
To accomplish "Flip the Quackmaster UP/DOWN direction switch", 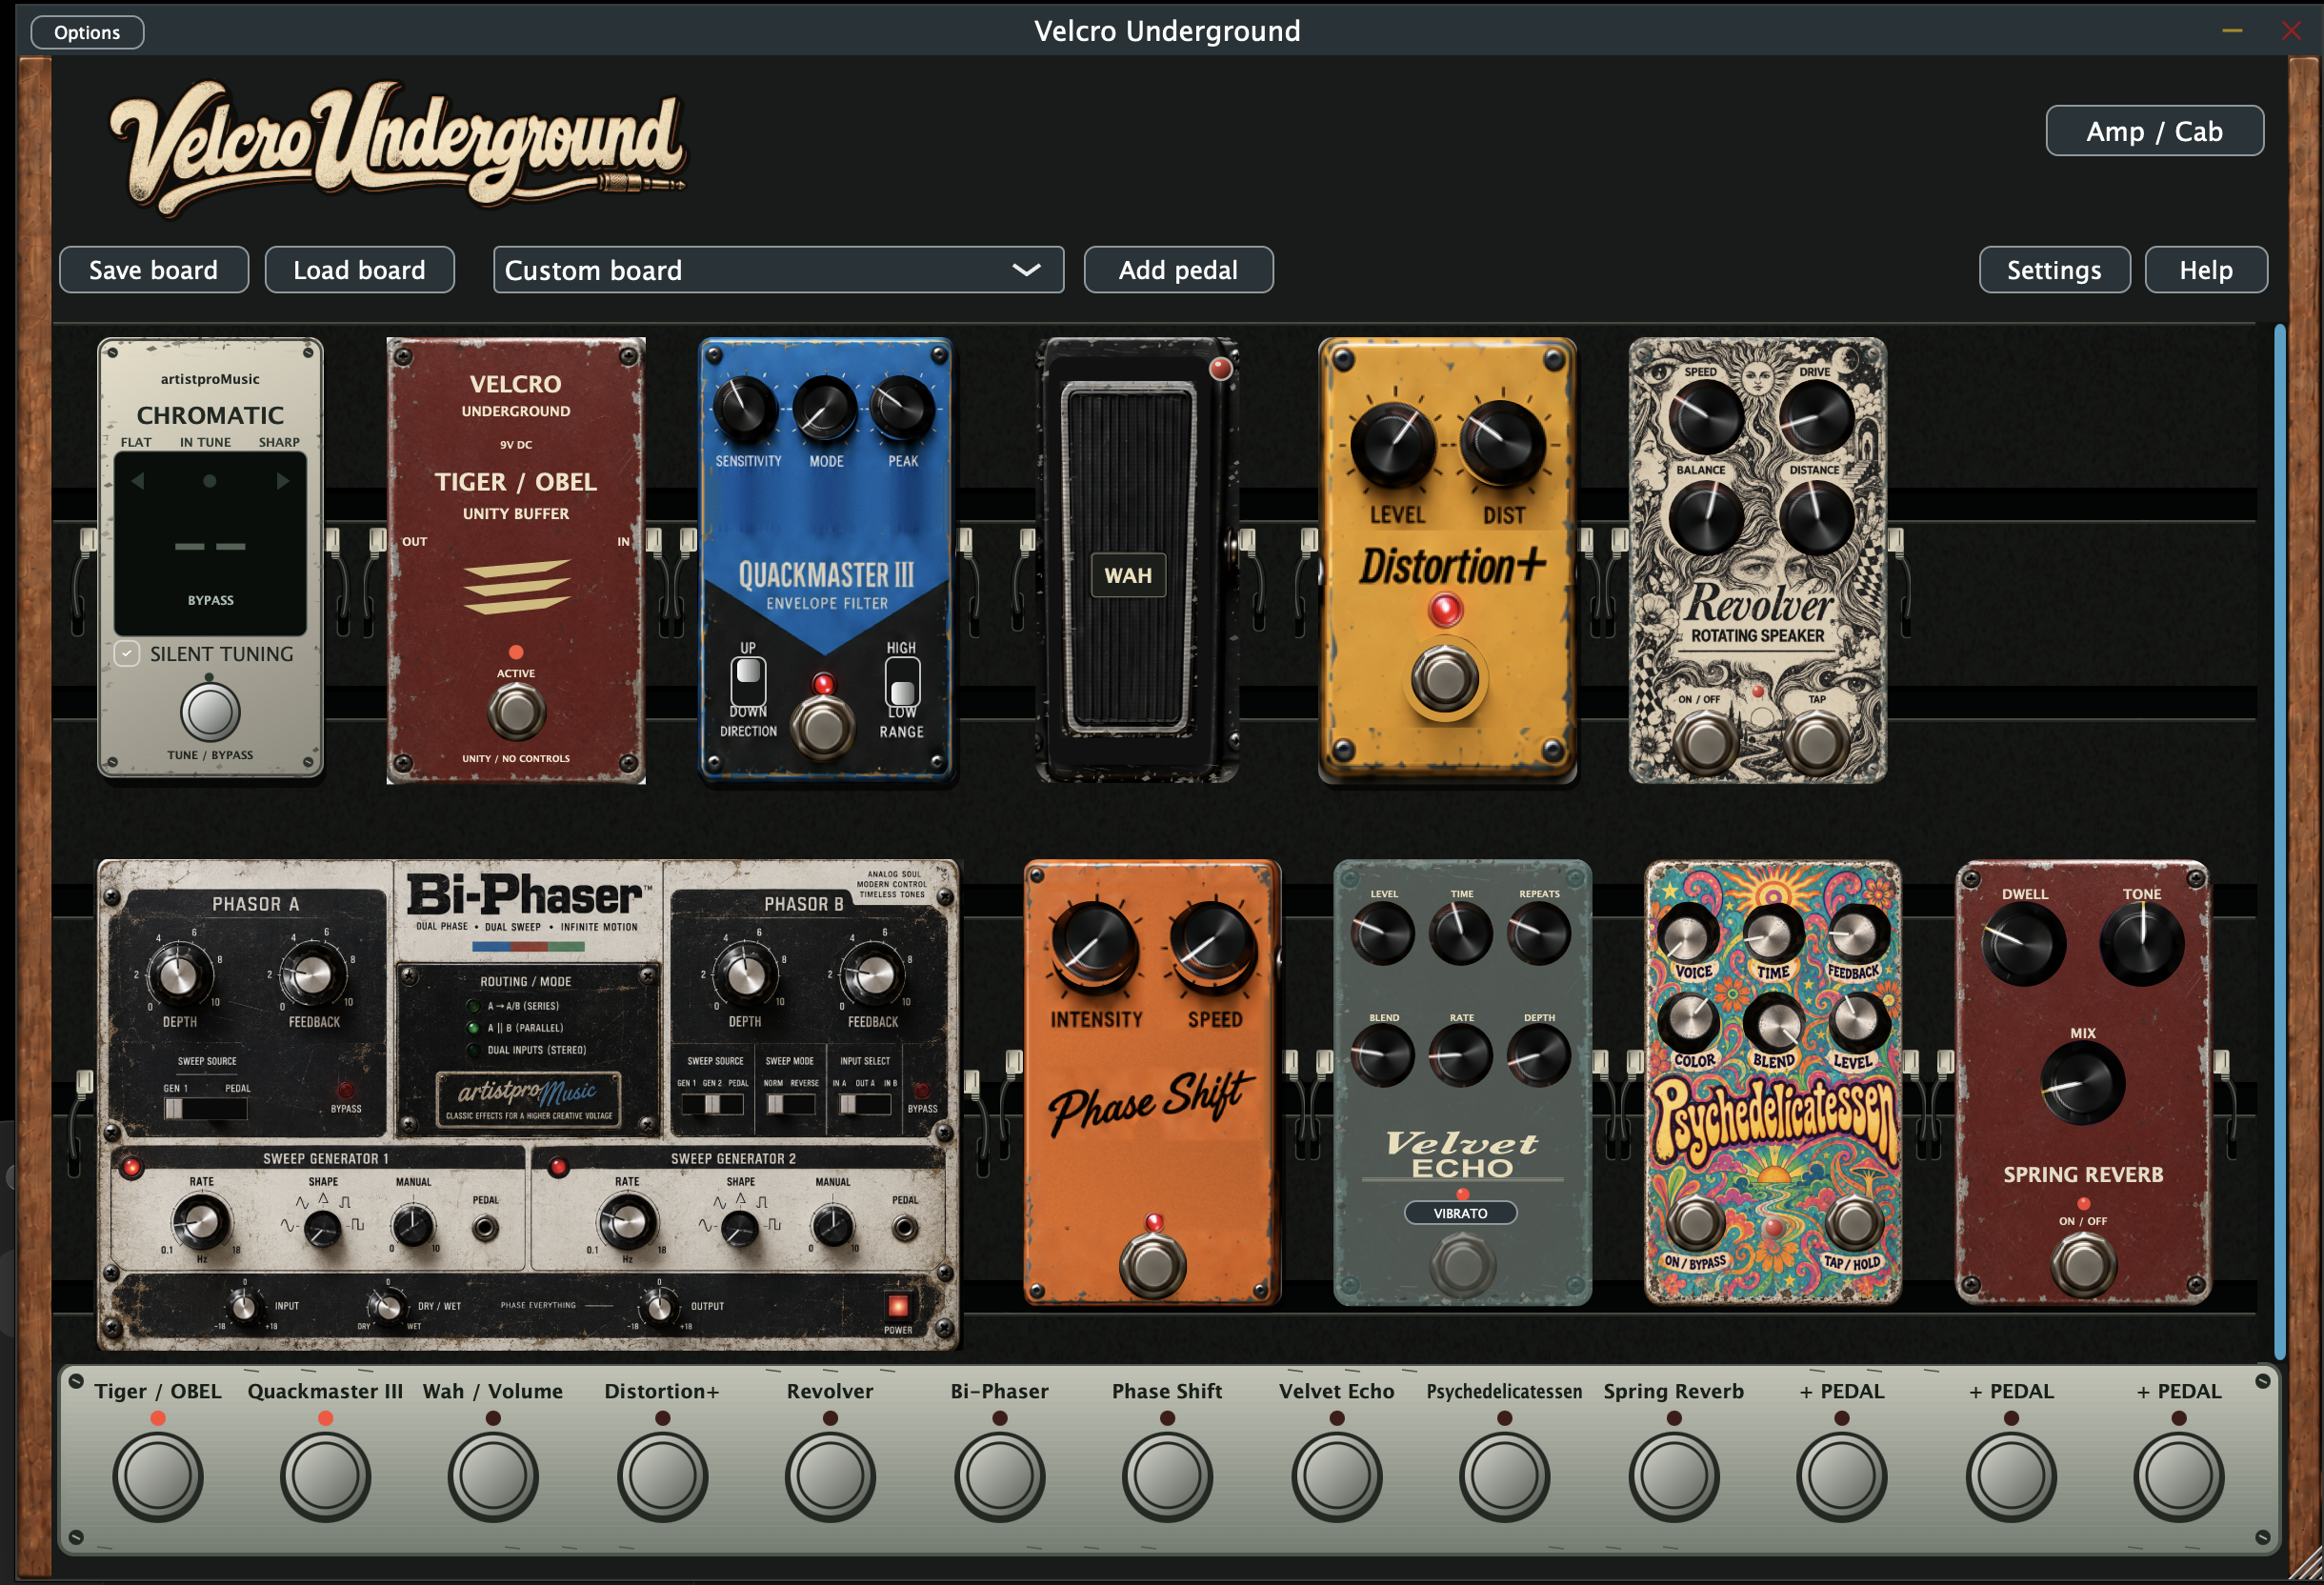I will (x=748, y=682).
